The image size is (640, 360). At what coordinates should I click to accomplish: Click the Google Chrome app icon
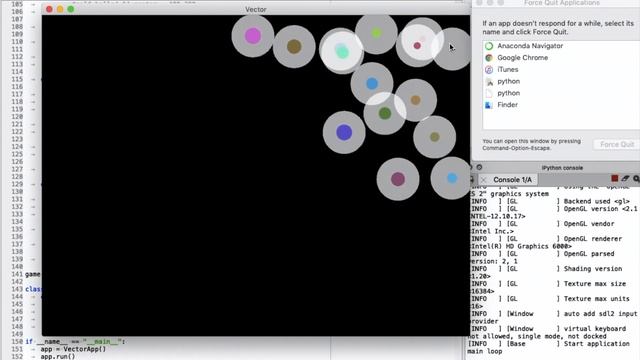(489, 58)
